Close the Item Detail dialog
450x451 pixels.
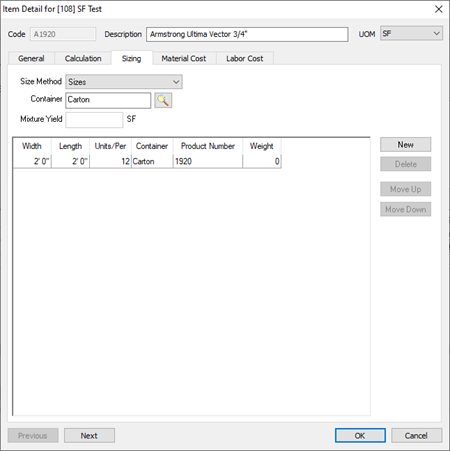(439, 9)
